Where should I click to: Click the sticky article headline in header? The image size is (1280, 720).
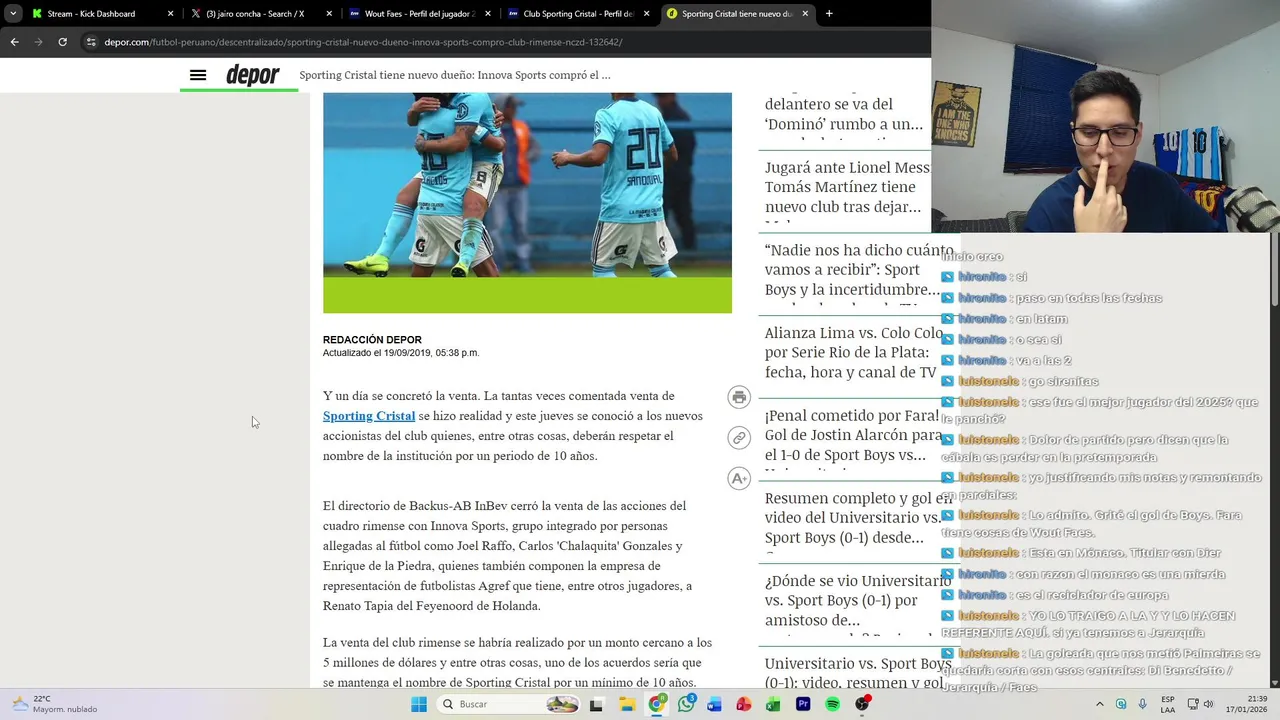pos(455,75)
